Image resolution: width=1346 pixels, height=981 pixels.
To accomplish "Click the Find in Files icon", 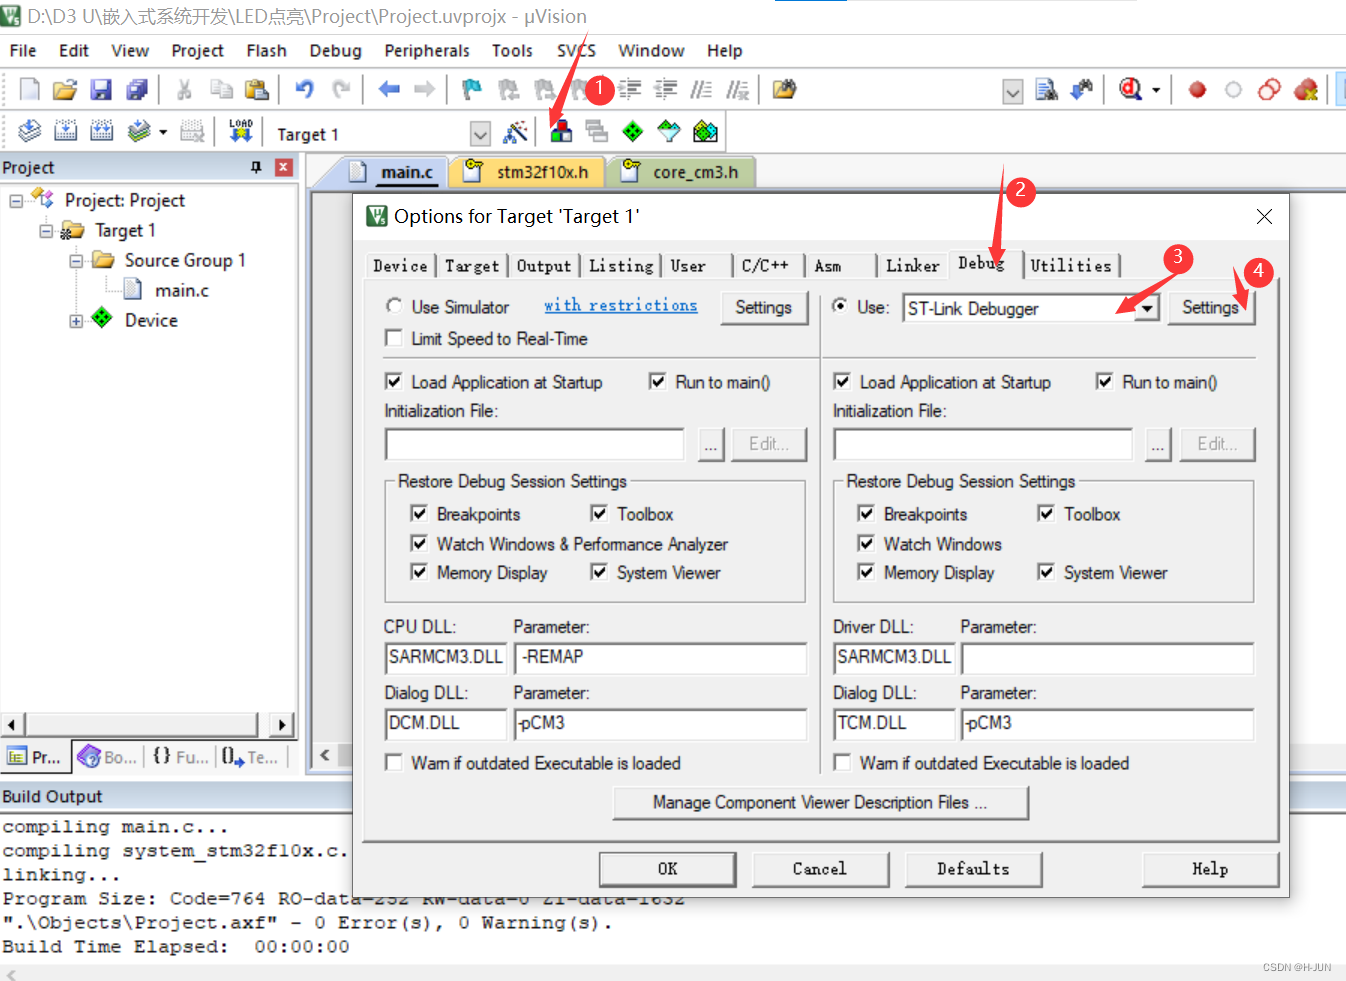I will (x=785, y=90).
